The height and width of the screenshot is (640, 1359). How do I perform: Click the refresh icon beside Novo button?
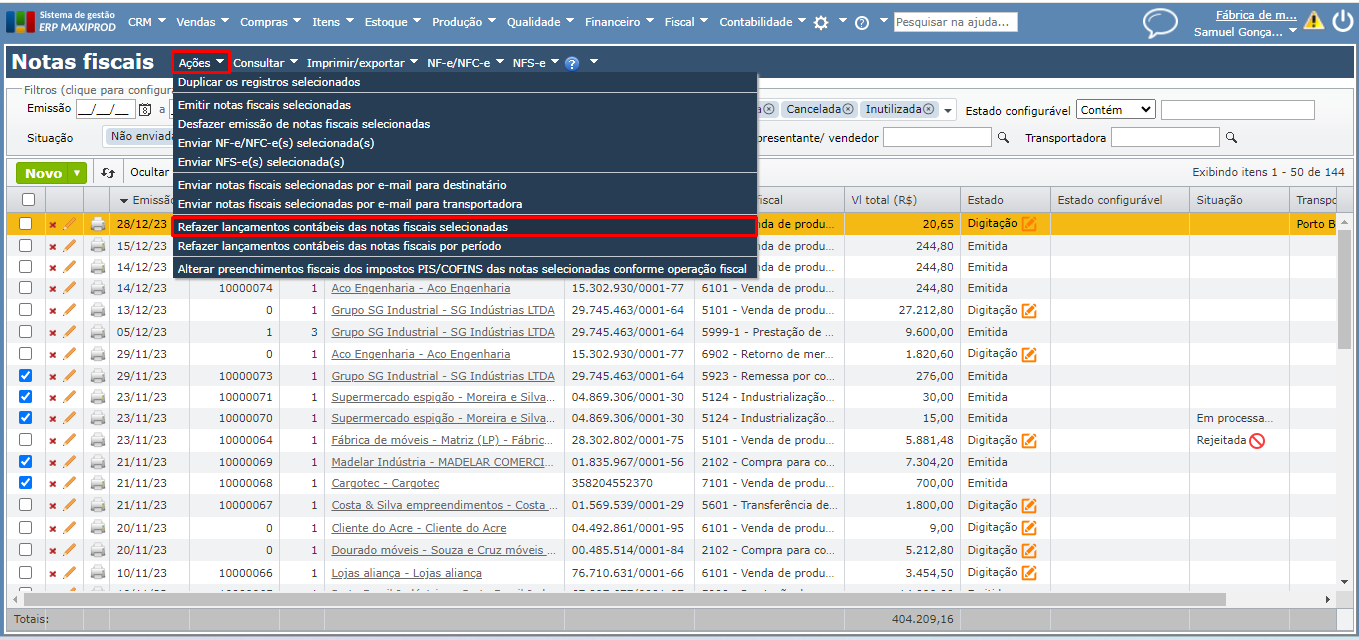point(109,173)
